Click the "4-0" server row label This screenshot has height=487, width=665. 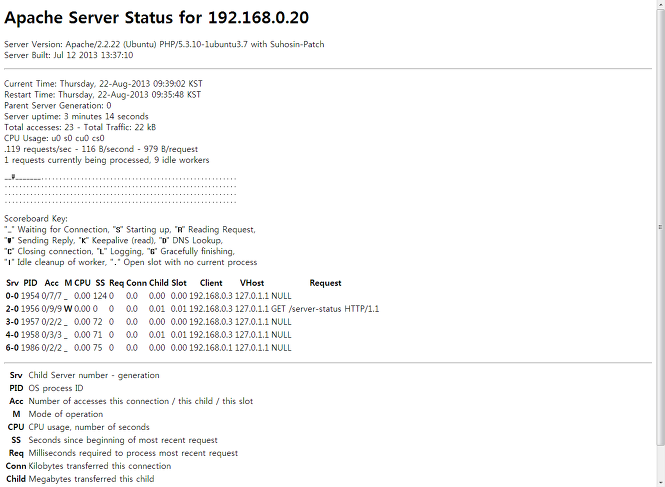(x=12, y=335)
